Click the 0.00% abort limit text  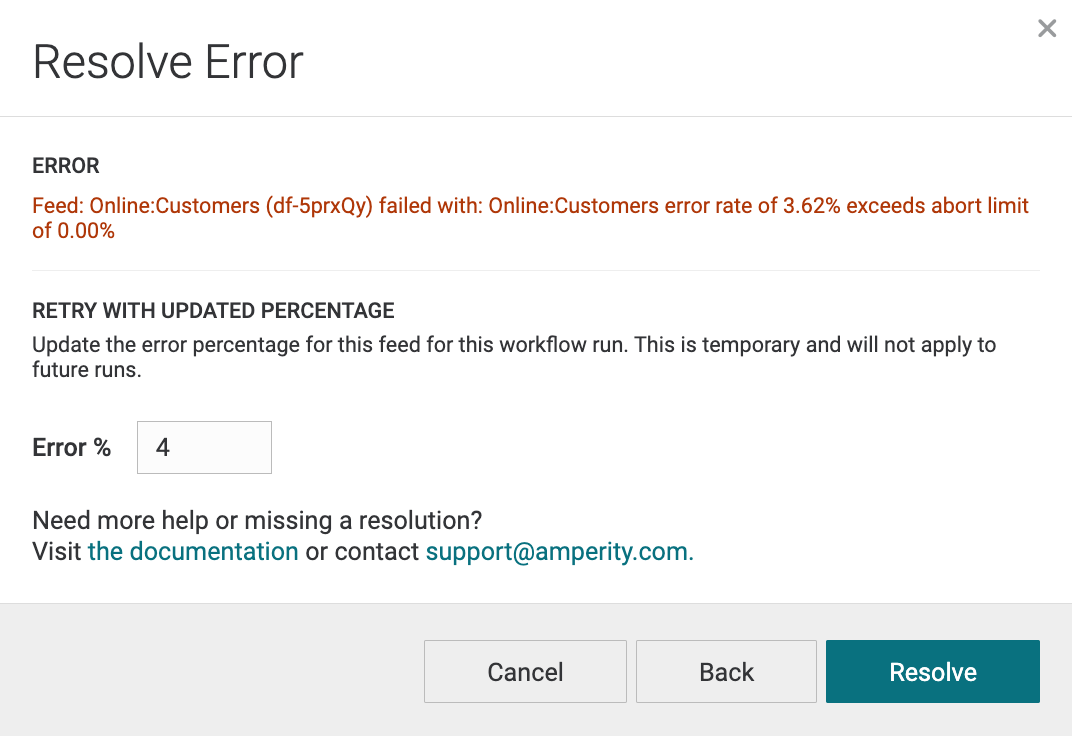(85, 231)
